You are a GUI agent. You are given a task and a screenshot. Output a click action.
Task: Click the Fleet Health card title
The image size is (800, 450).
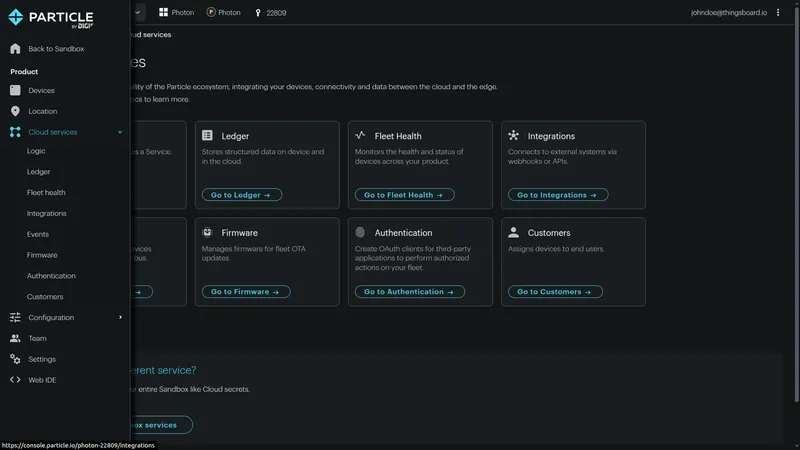pyautogui.click(x=398, y=136)
